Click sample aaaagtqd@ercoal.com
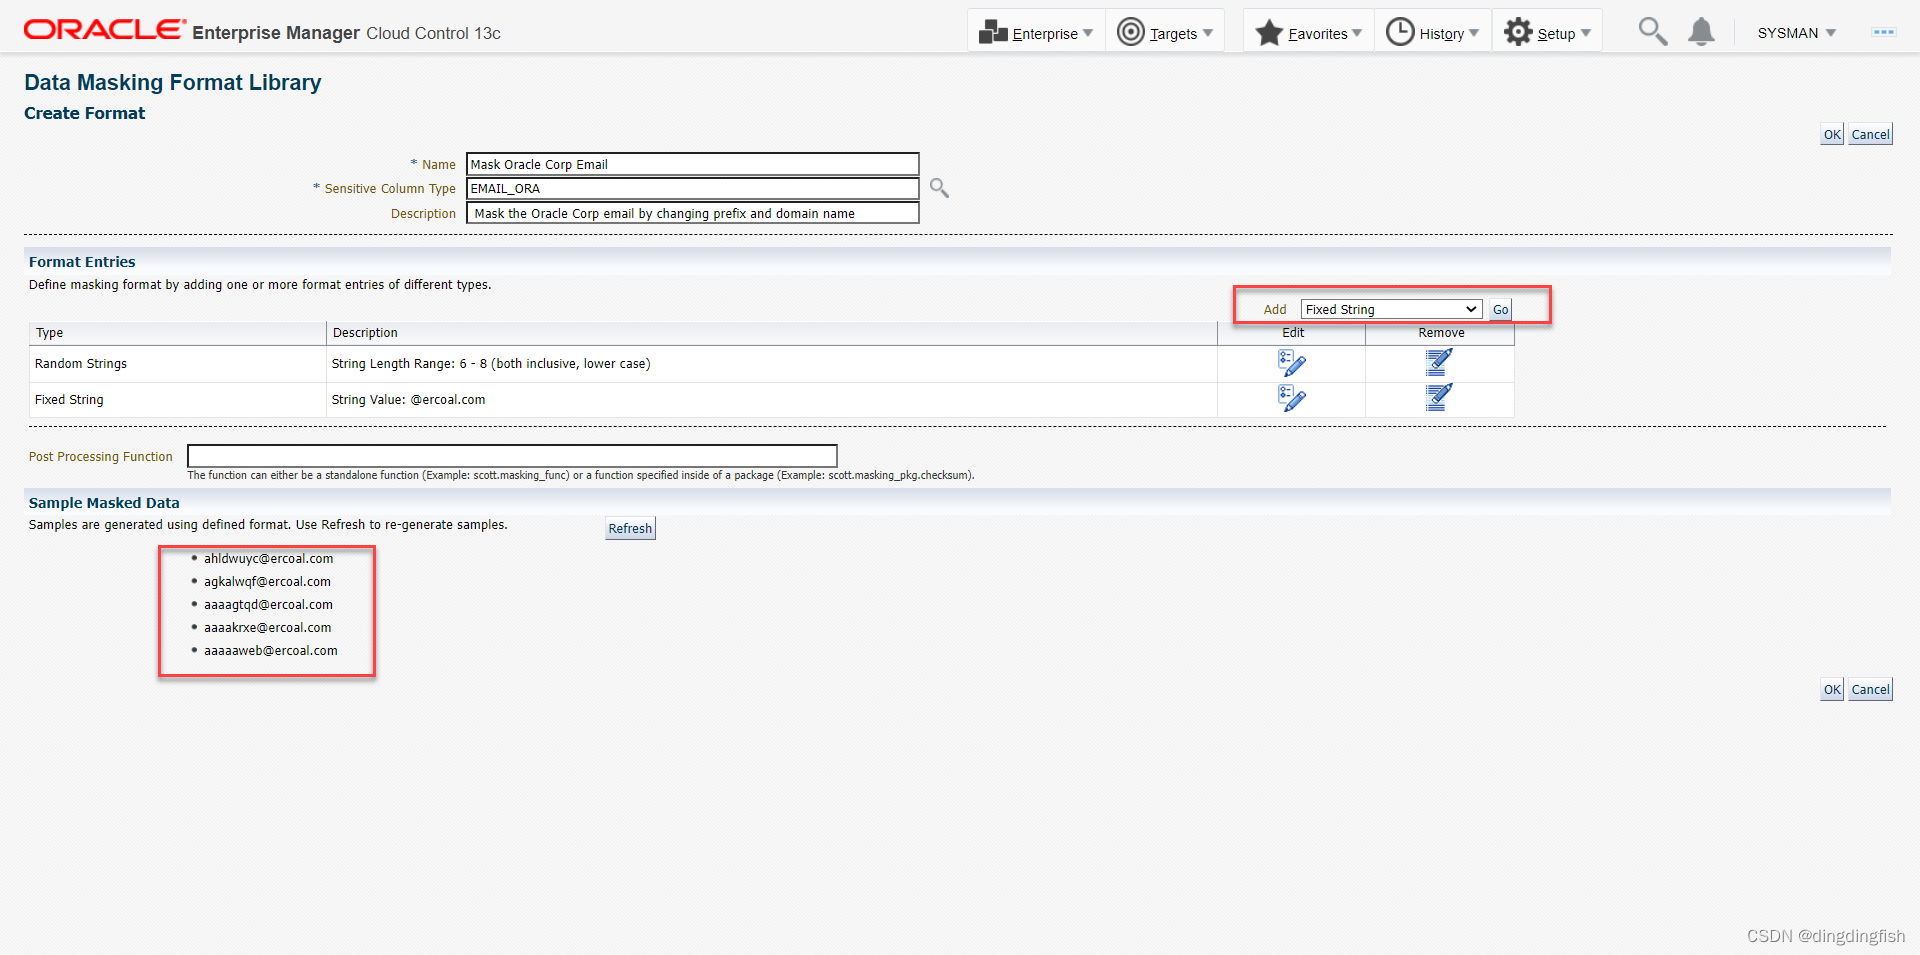Screen dimensions: 1920x955 pyautogui.click(x=268, y=605)
